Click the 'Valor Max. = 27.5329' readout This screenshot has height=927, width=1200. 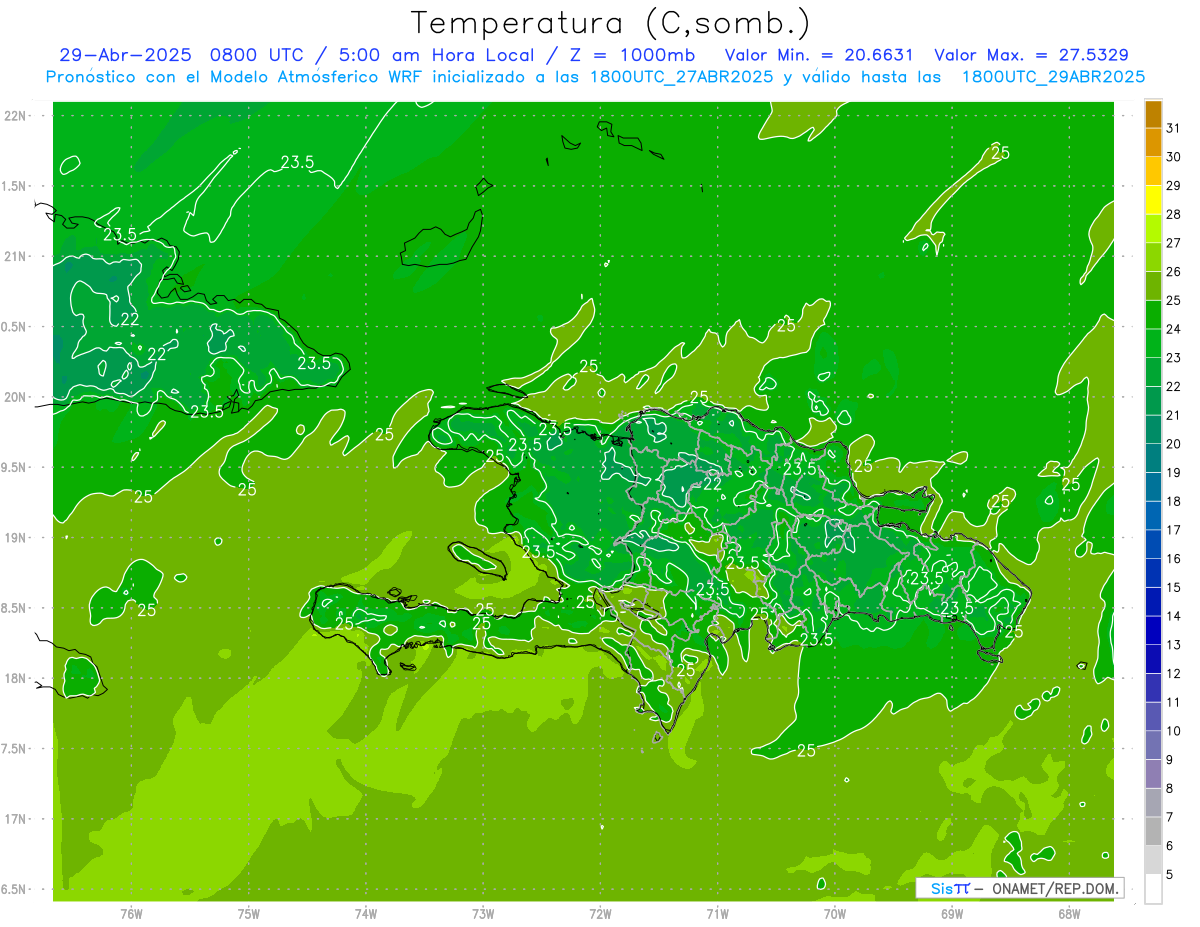pos(1031,55)
